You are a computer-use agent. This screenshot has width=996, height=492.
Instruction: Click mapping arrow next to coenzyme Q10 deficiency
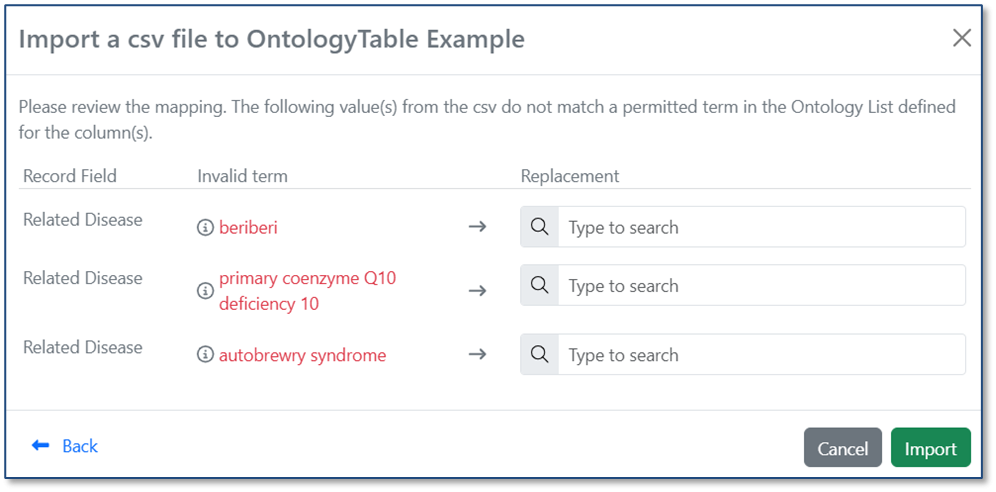pos(477,291)
